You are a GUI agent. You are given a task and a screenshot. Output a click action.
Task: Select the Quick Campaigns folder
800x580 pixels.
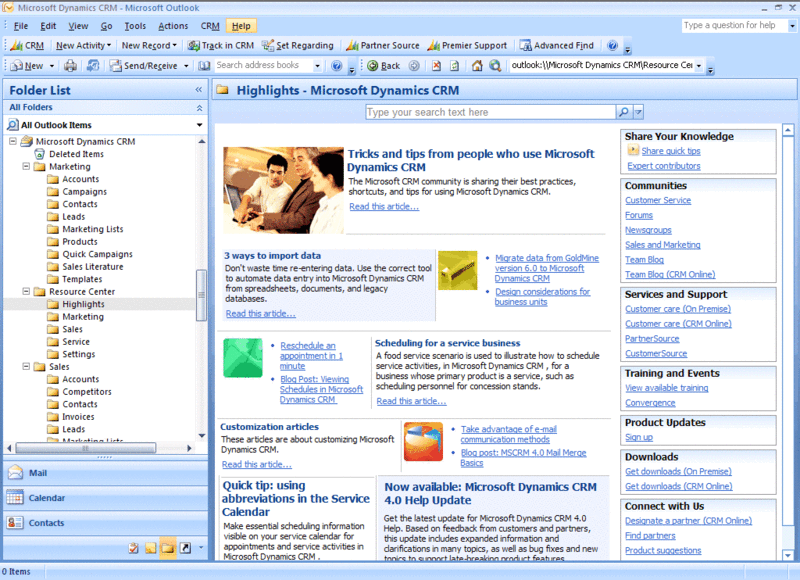[x=97, y=254]
